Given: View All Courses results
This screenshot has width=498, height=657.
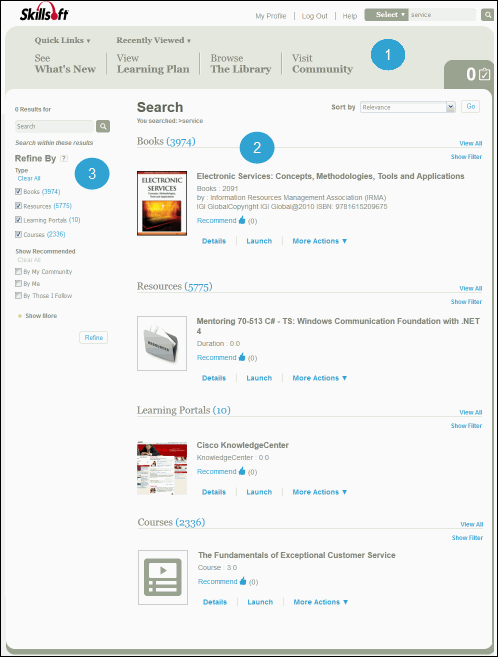Looking at the screenshot, I should [x=472, y=524].
